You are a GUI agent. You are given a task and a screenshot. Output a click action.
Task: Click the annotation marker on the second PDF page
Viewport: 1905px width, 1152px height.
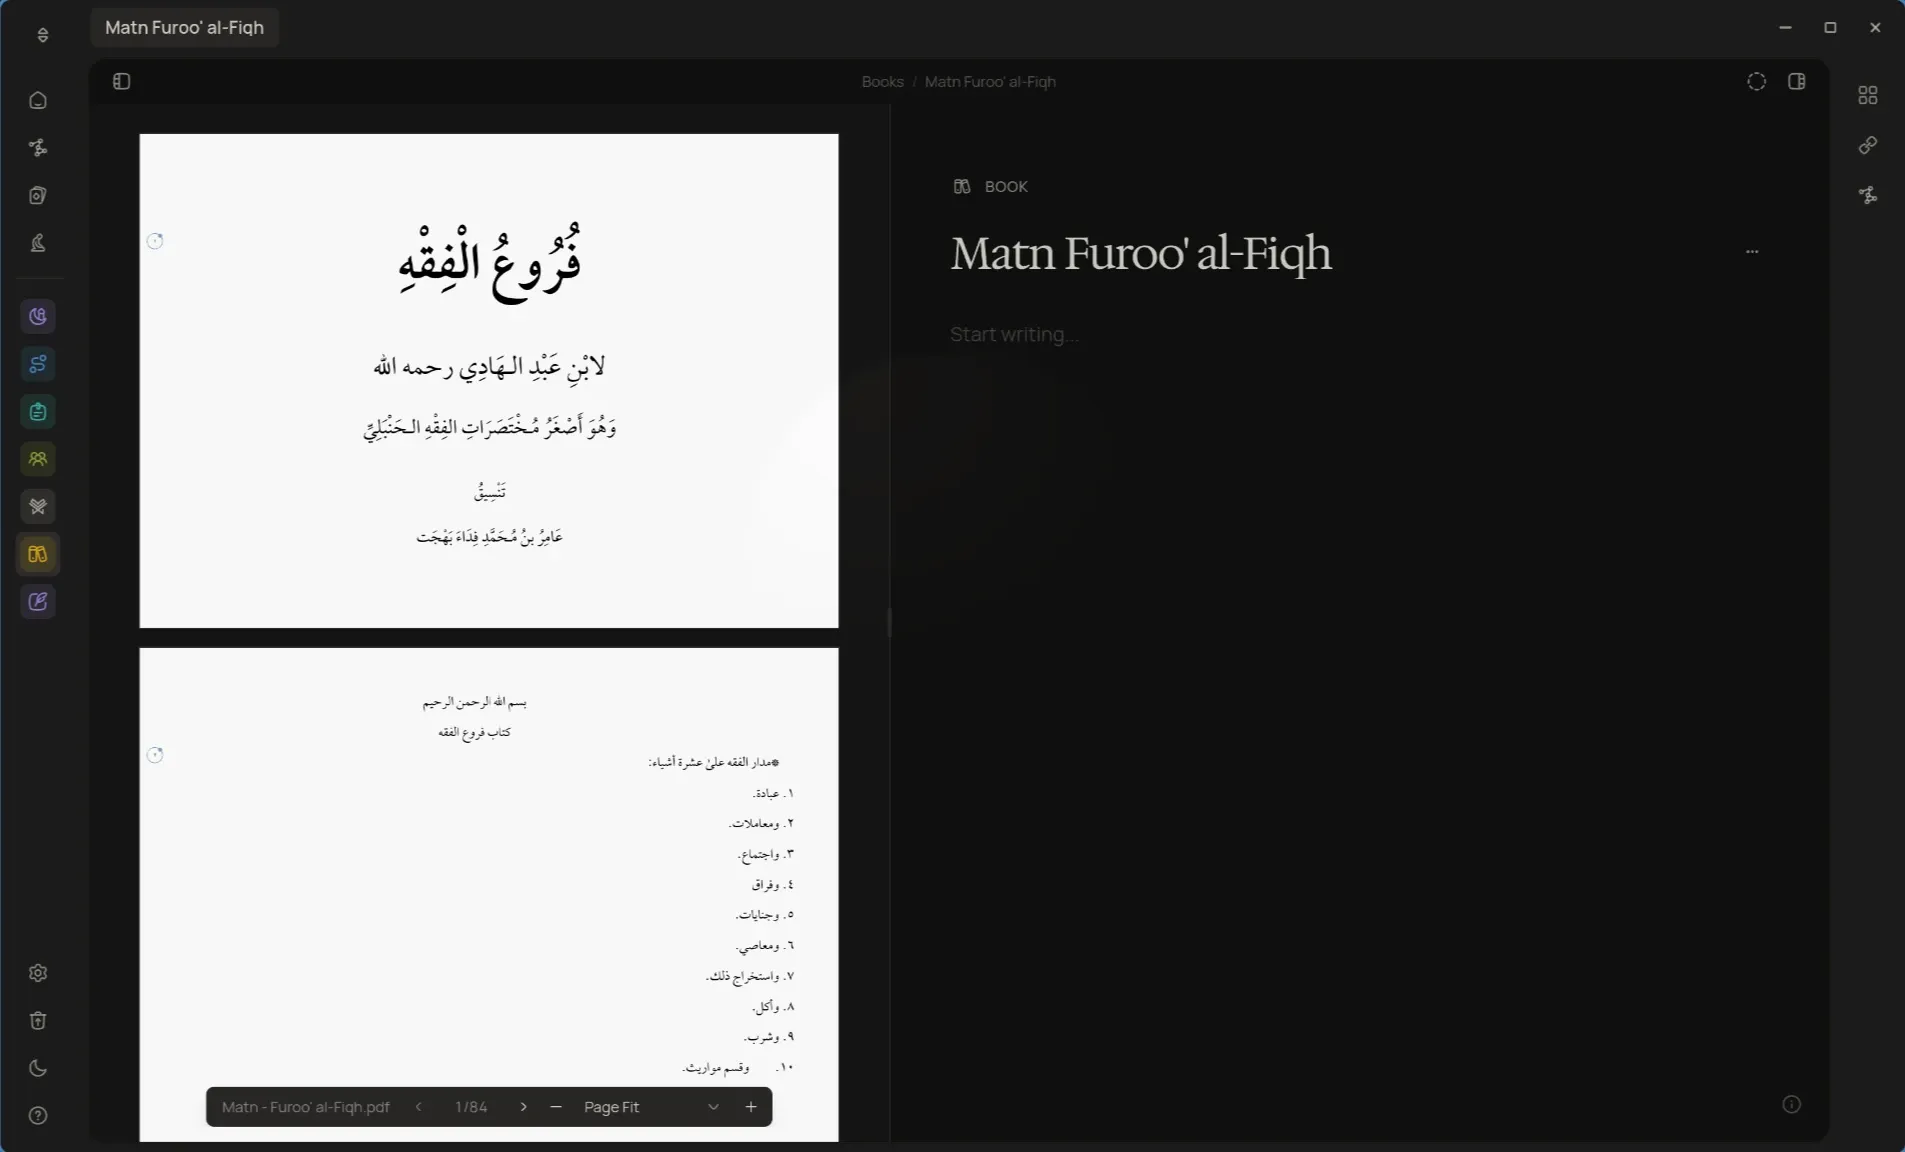click(155, 755)
